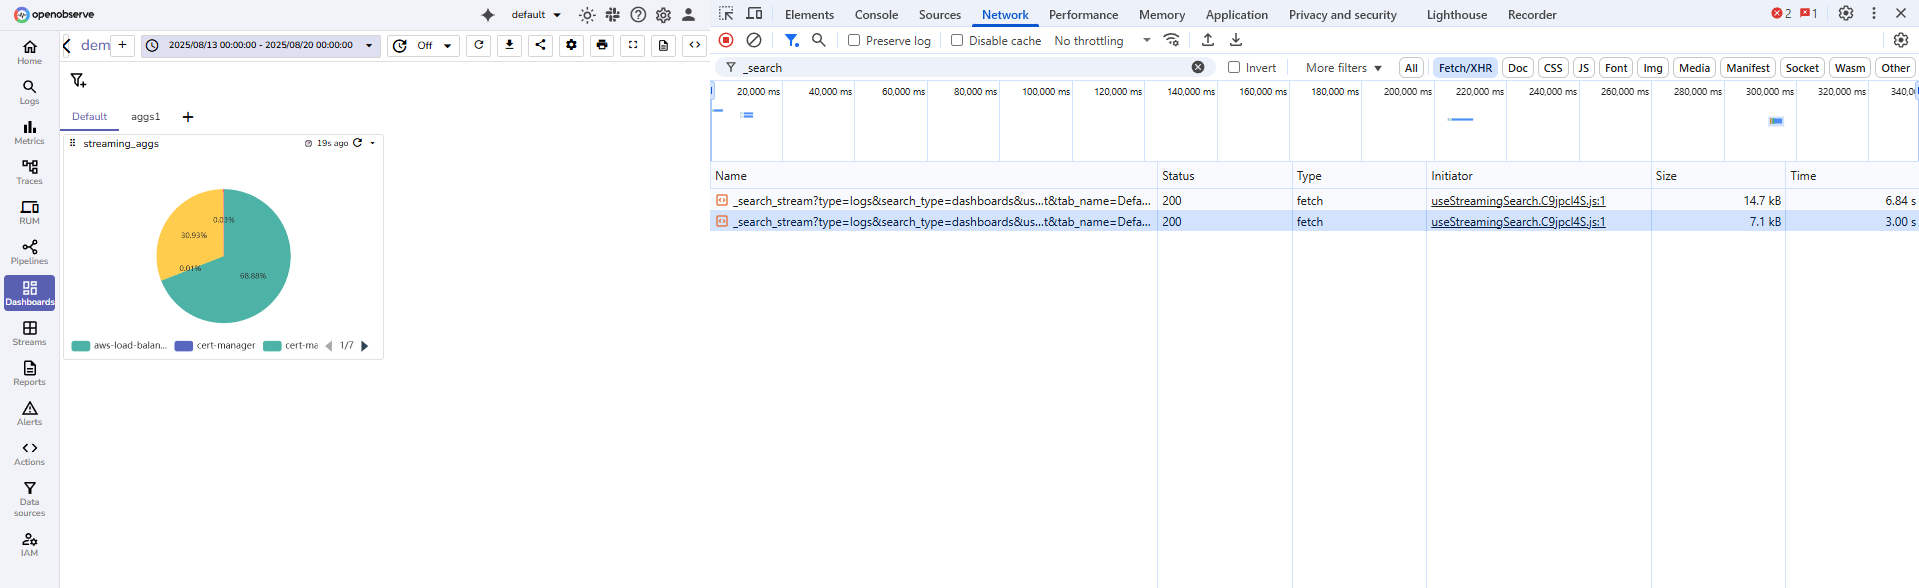1919x588 pixels.
Task: Open the useStreamingSearch initiator link in first row
Action: (x=1517, y=201)
